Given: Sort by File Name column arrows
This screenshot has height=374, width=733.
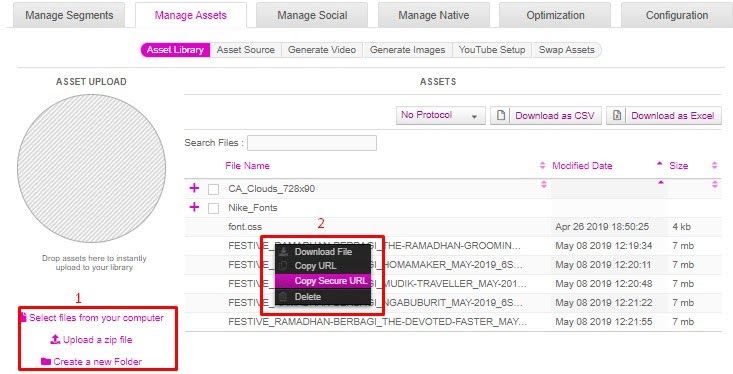Looking at the screenshot, I should click(542, 165).
